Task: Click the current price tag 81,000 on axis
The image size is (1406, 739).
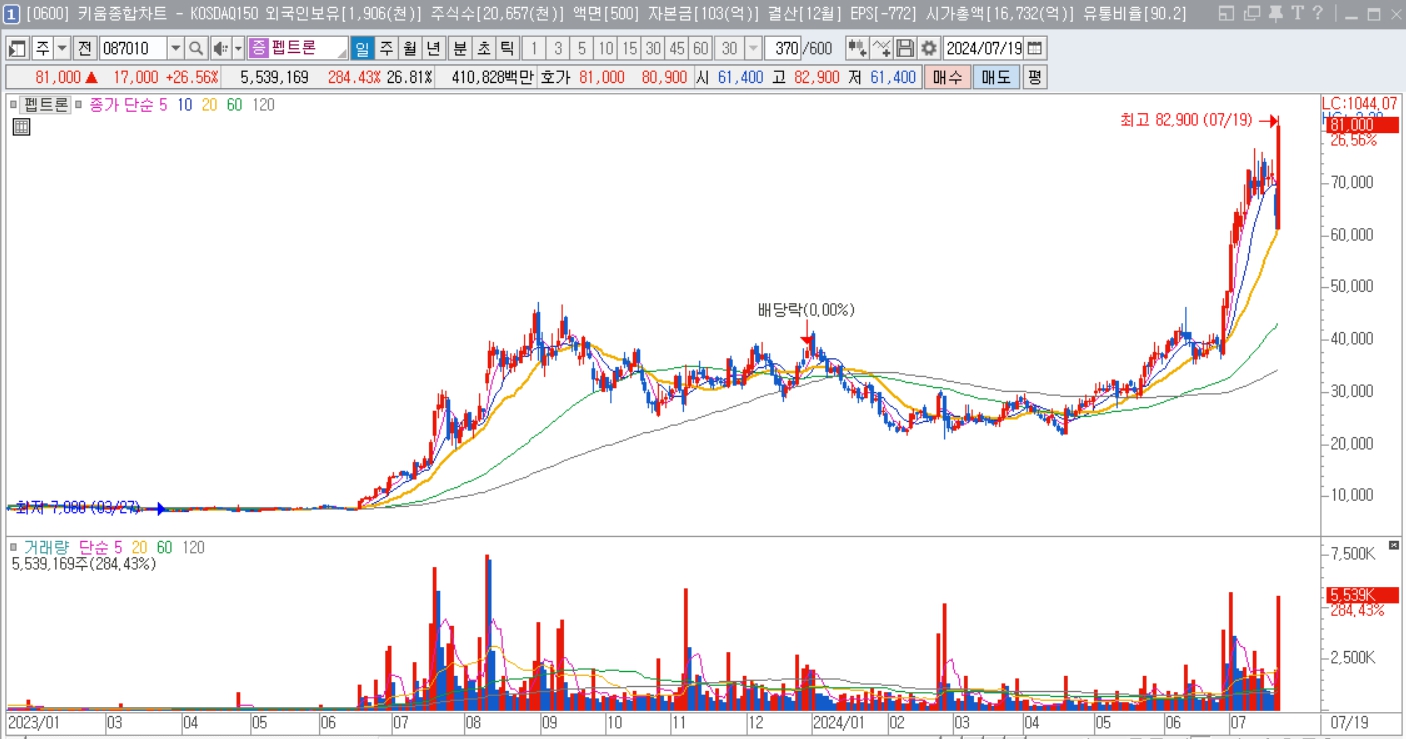Action: click(x=1360, y=125)
